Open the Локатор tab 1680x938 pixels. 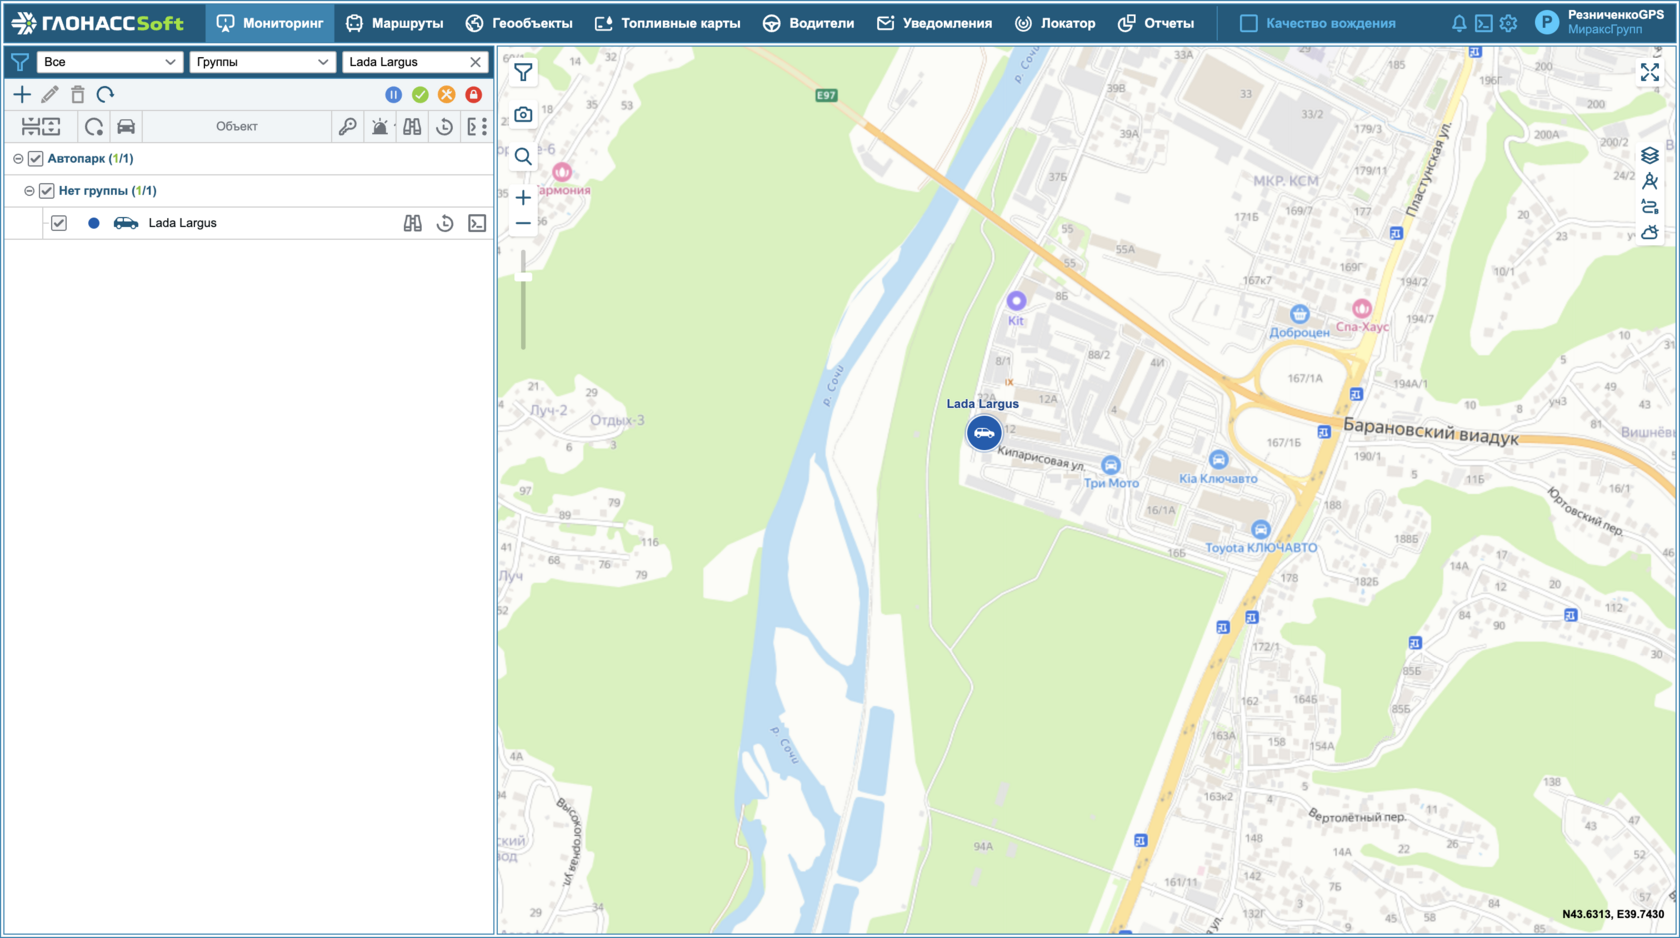[x=1055, y=23]
